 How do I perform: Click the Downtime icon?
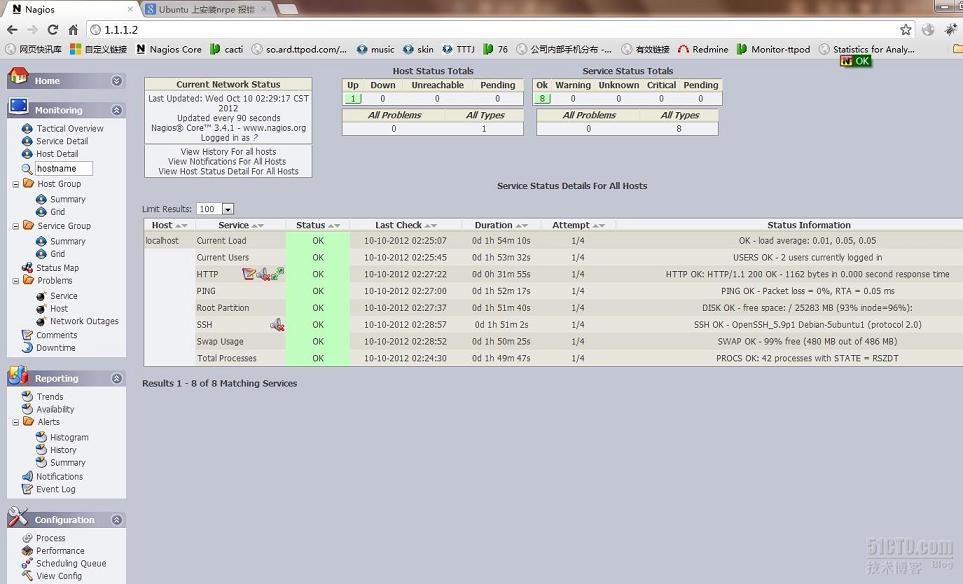(27, 348)
